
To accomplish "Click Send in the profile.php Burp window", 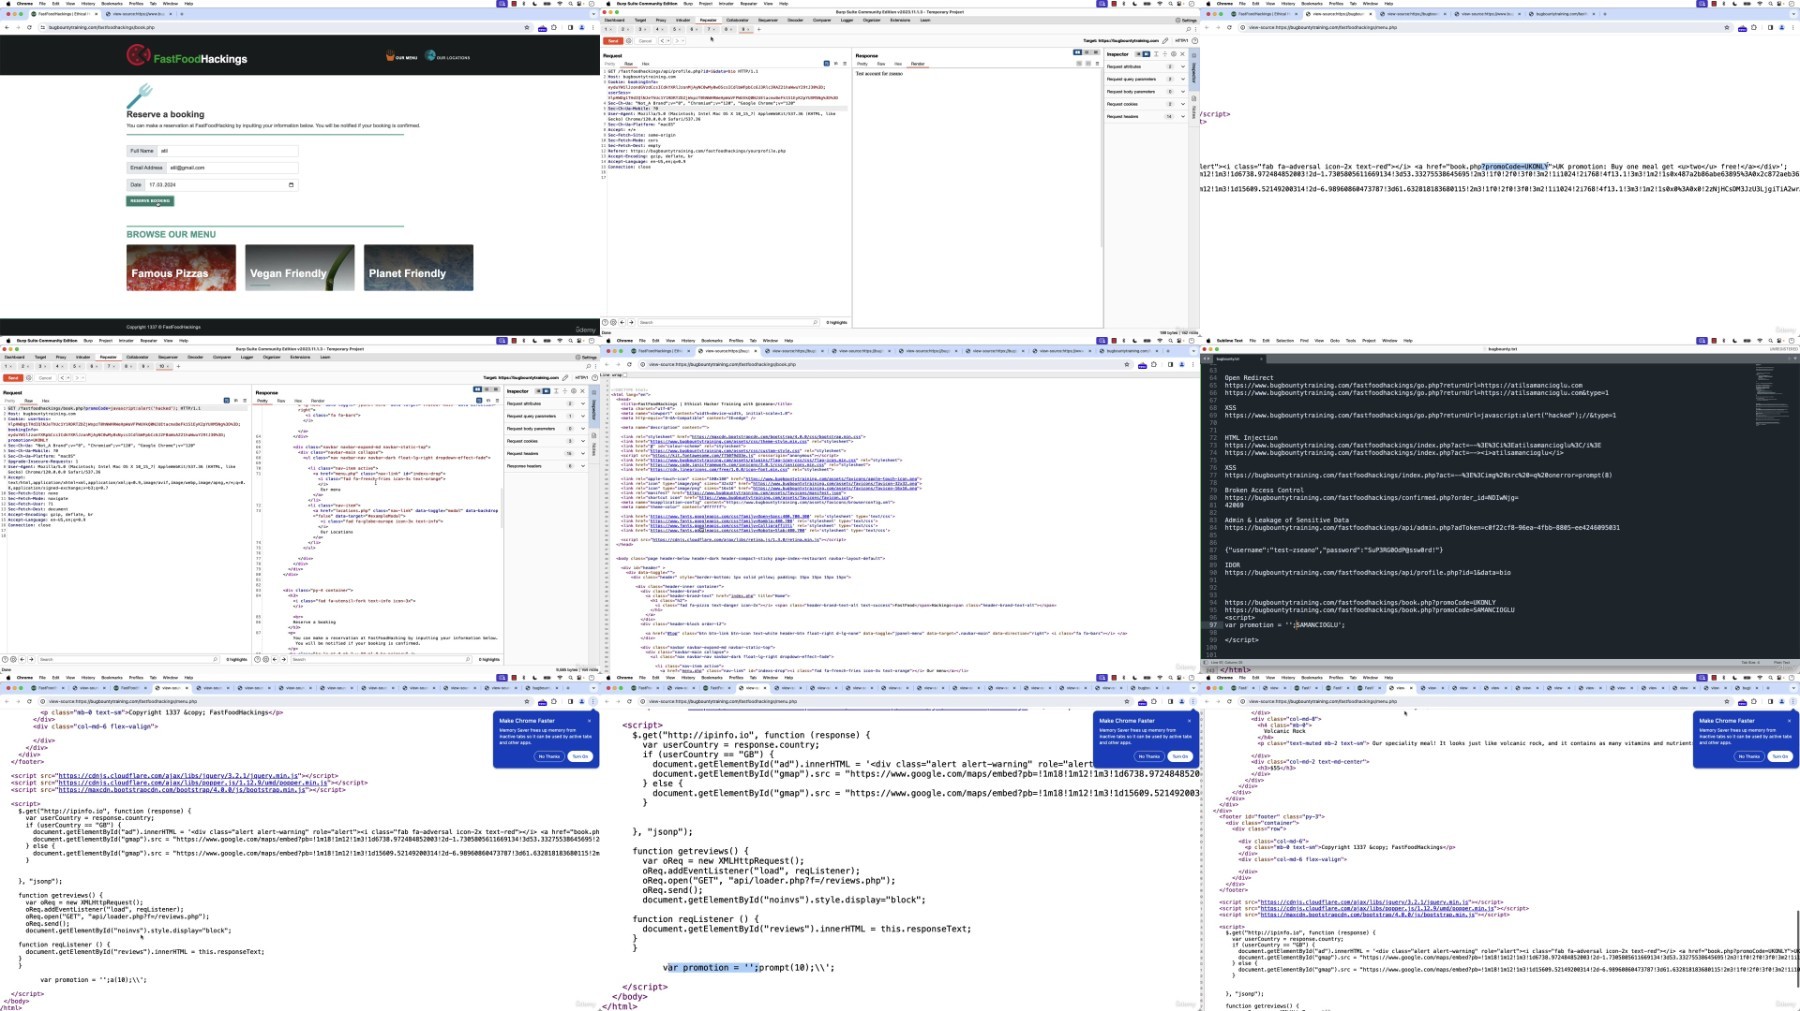I will (x=613, y=41).
